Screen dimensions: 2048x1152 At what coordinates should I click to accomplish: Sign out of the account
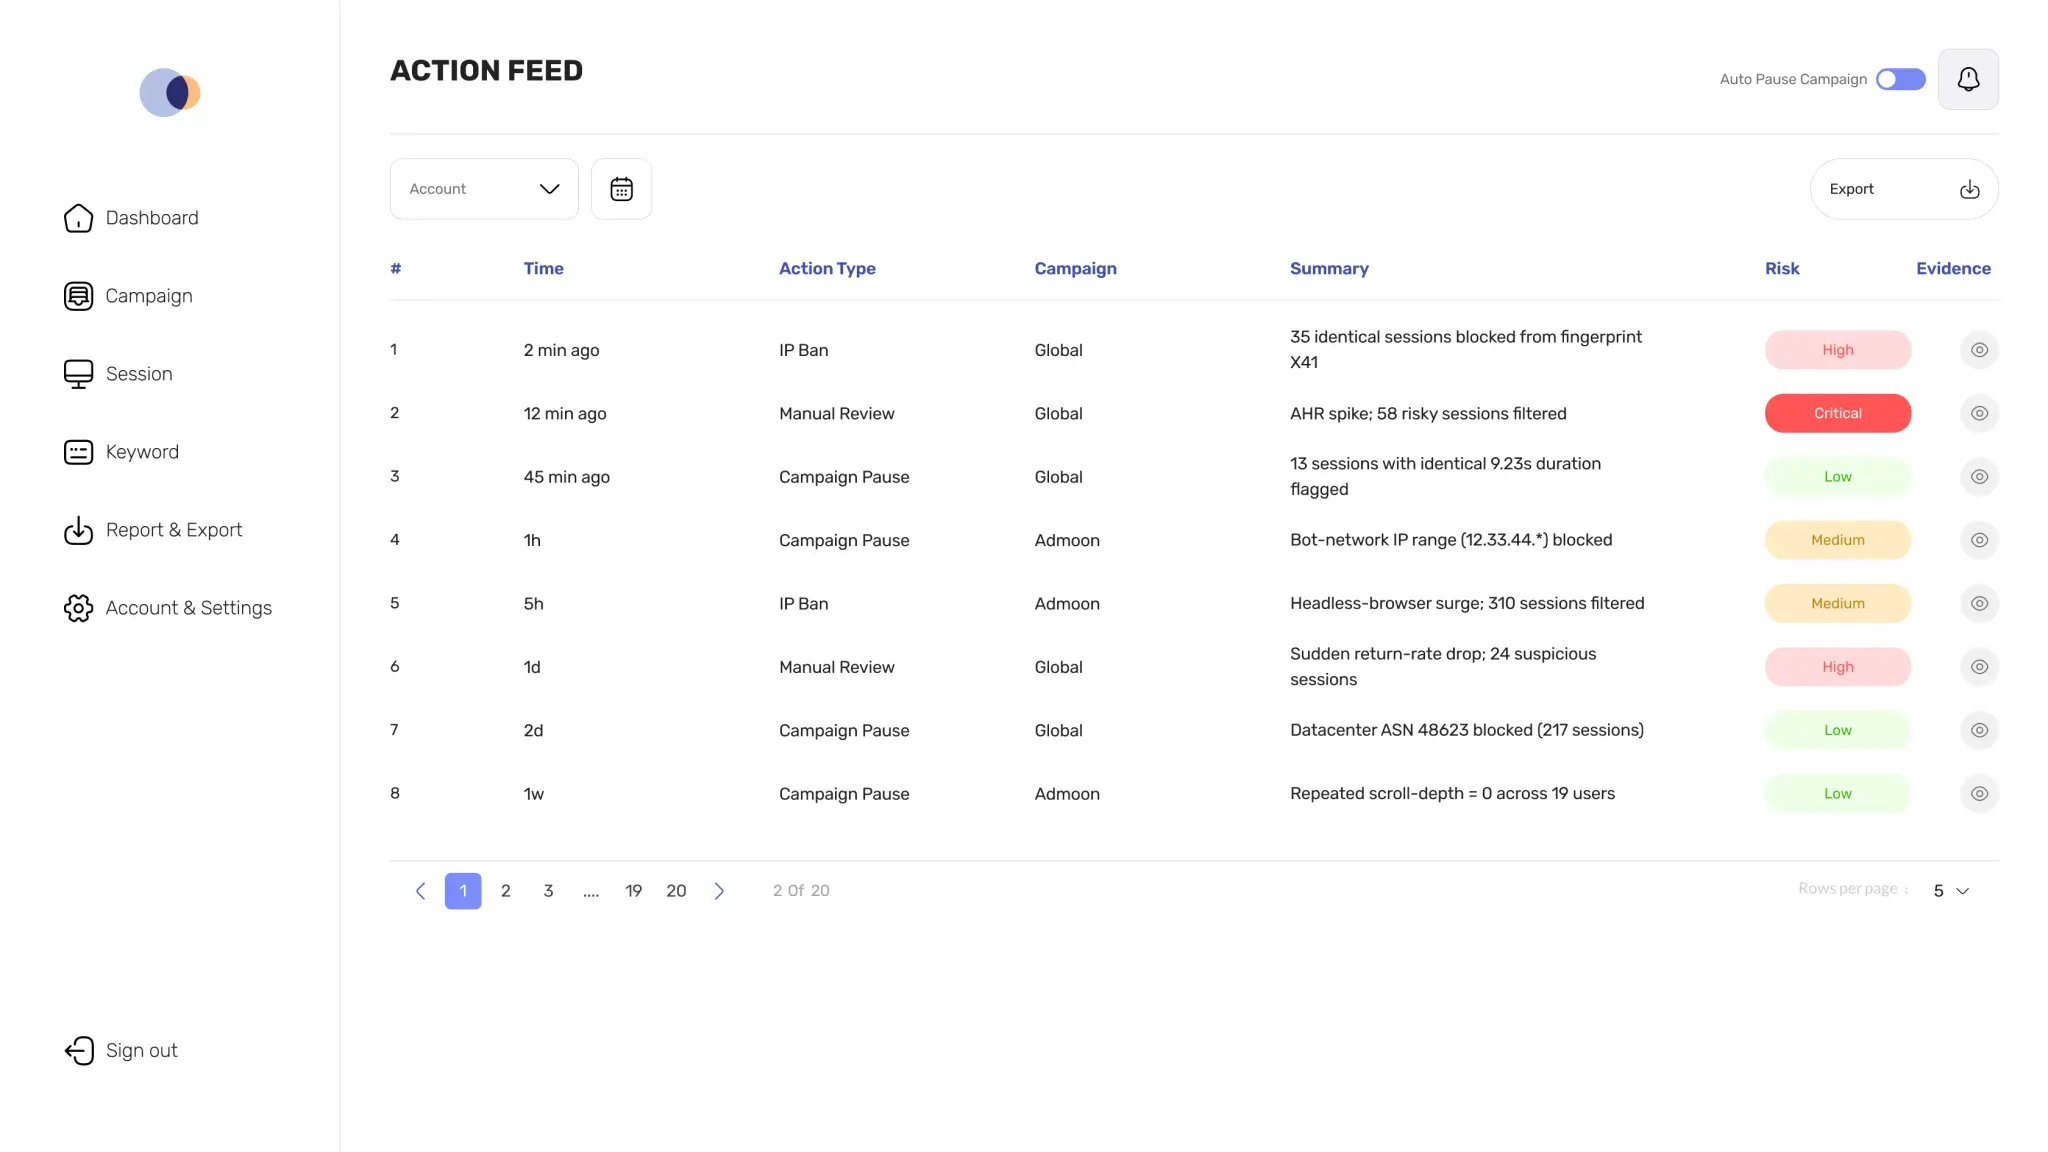[x=121, y=1051]
